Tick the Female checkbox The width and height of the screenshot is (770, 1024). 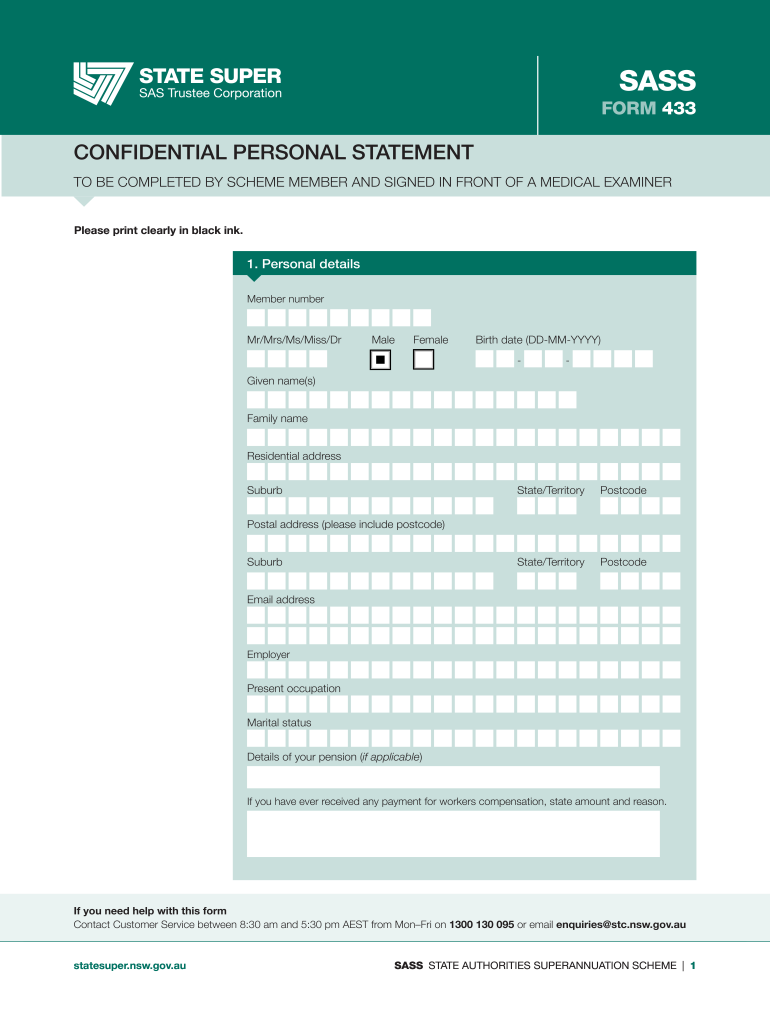tap(424, 359)
